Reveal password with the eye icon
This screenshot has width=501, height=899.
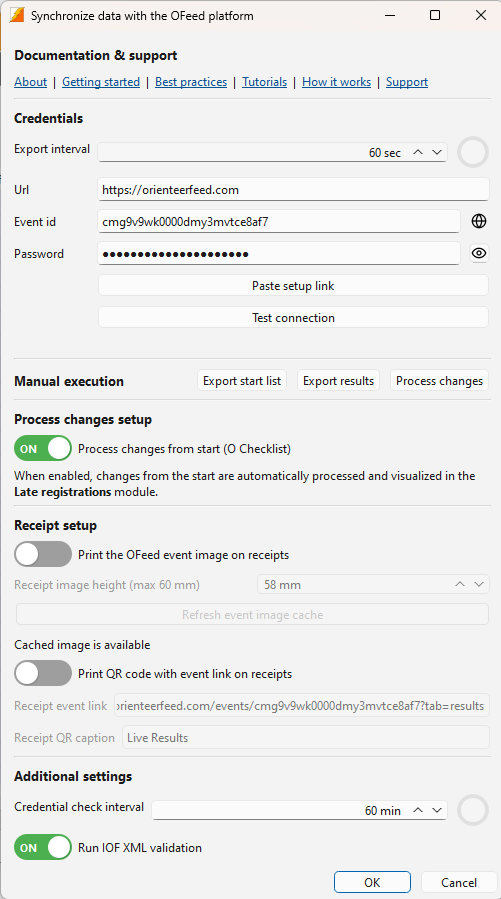click(479, 253)
